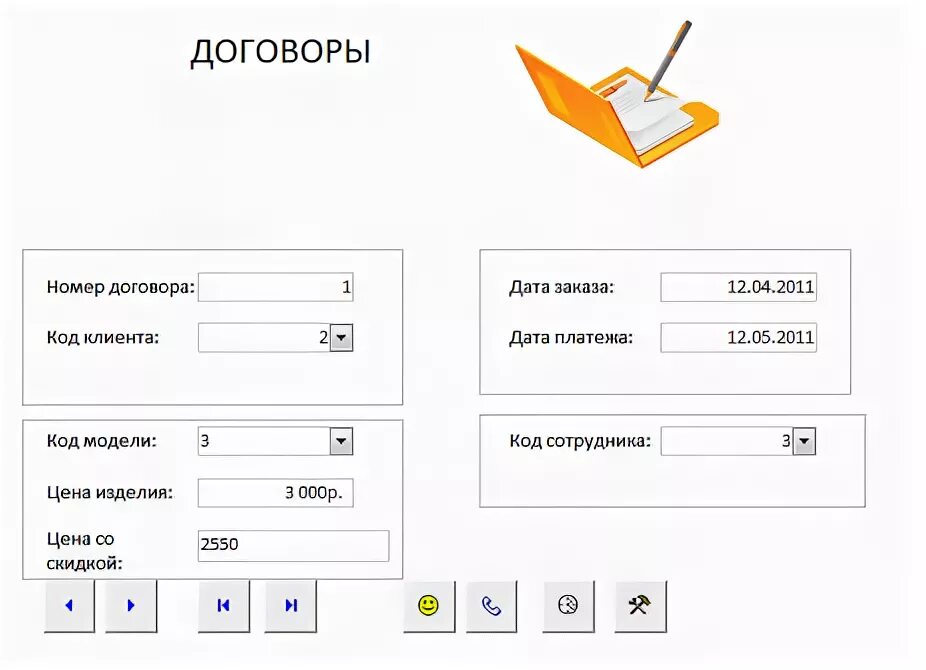Screen dimensions: 926x670
Task: Expand the Код модели dropdown list
Action: point(339,441)
